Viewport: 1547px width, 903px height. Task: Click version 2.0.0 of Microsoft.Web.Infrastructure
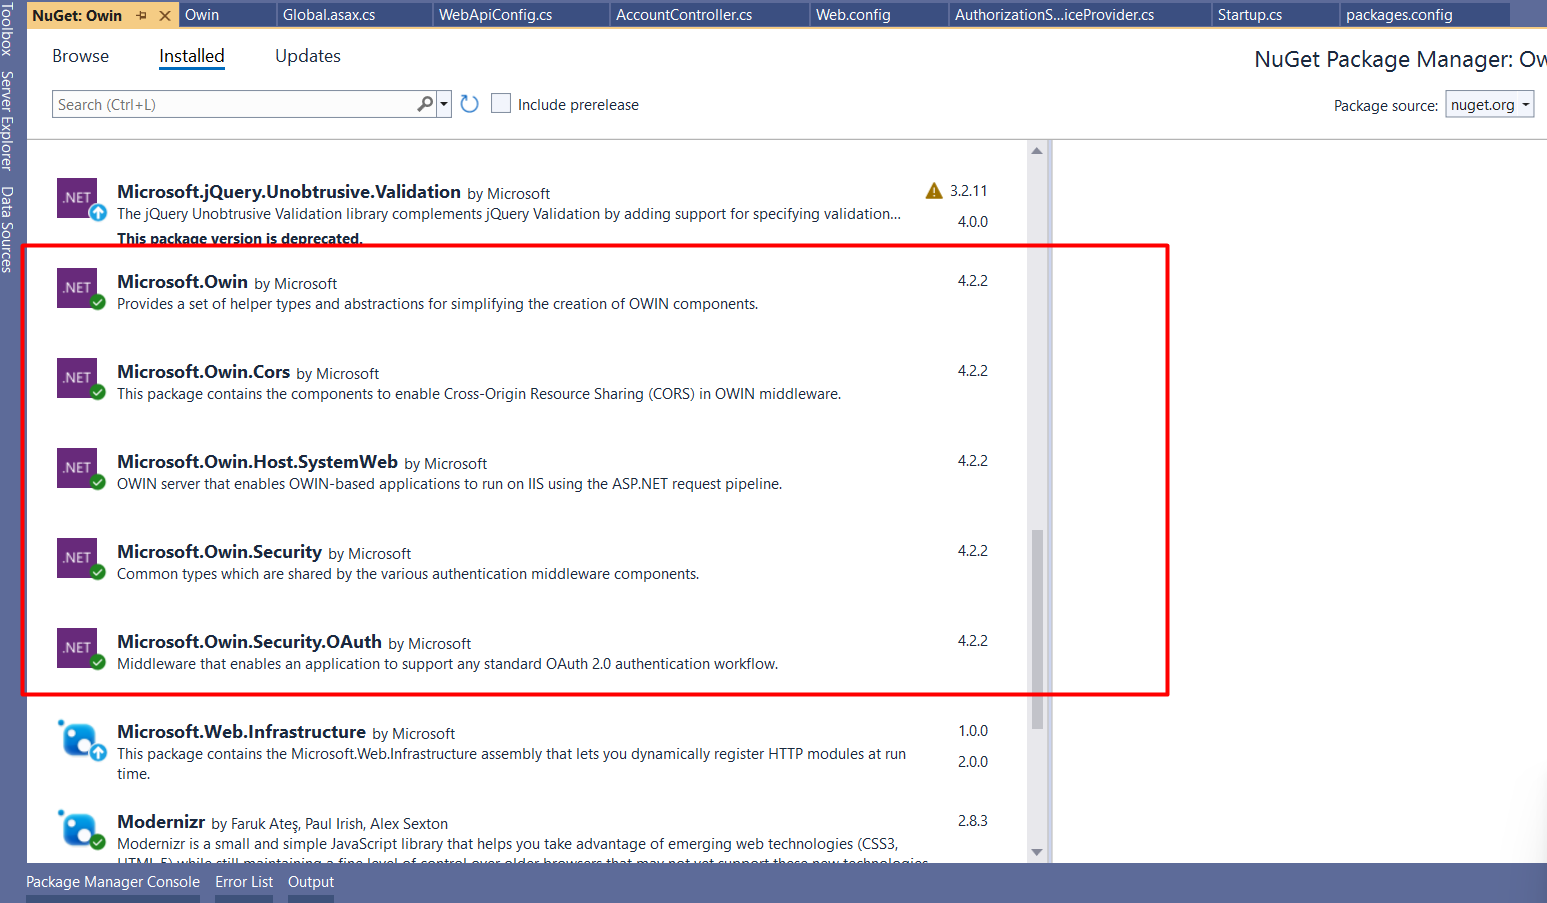[x=973, y=762]
